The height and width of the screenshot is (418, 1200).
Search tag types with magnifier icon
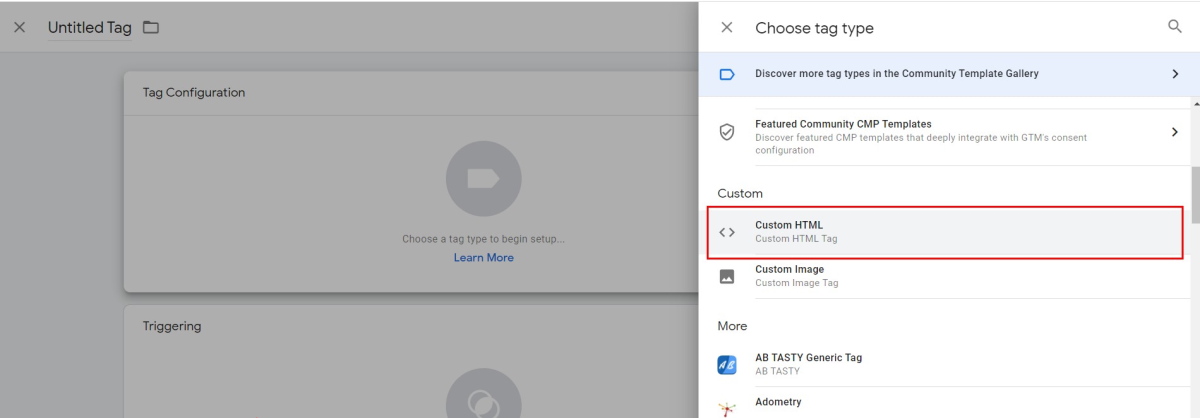(x=1175, y=27)
